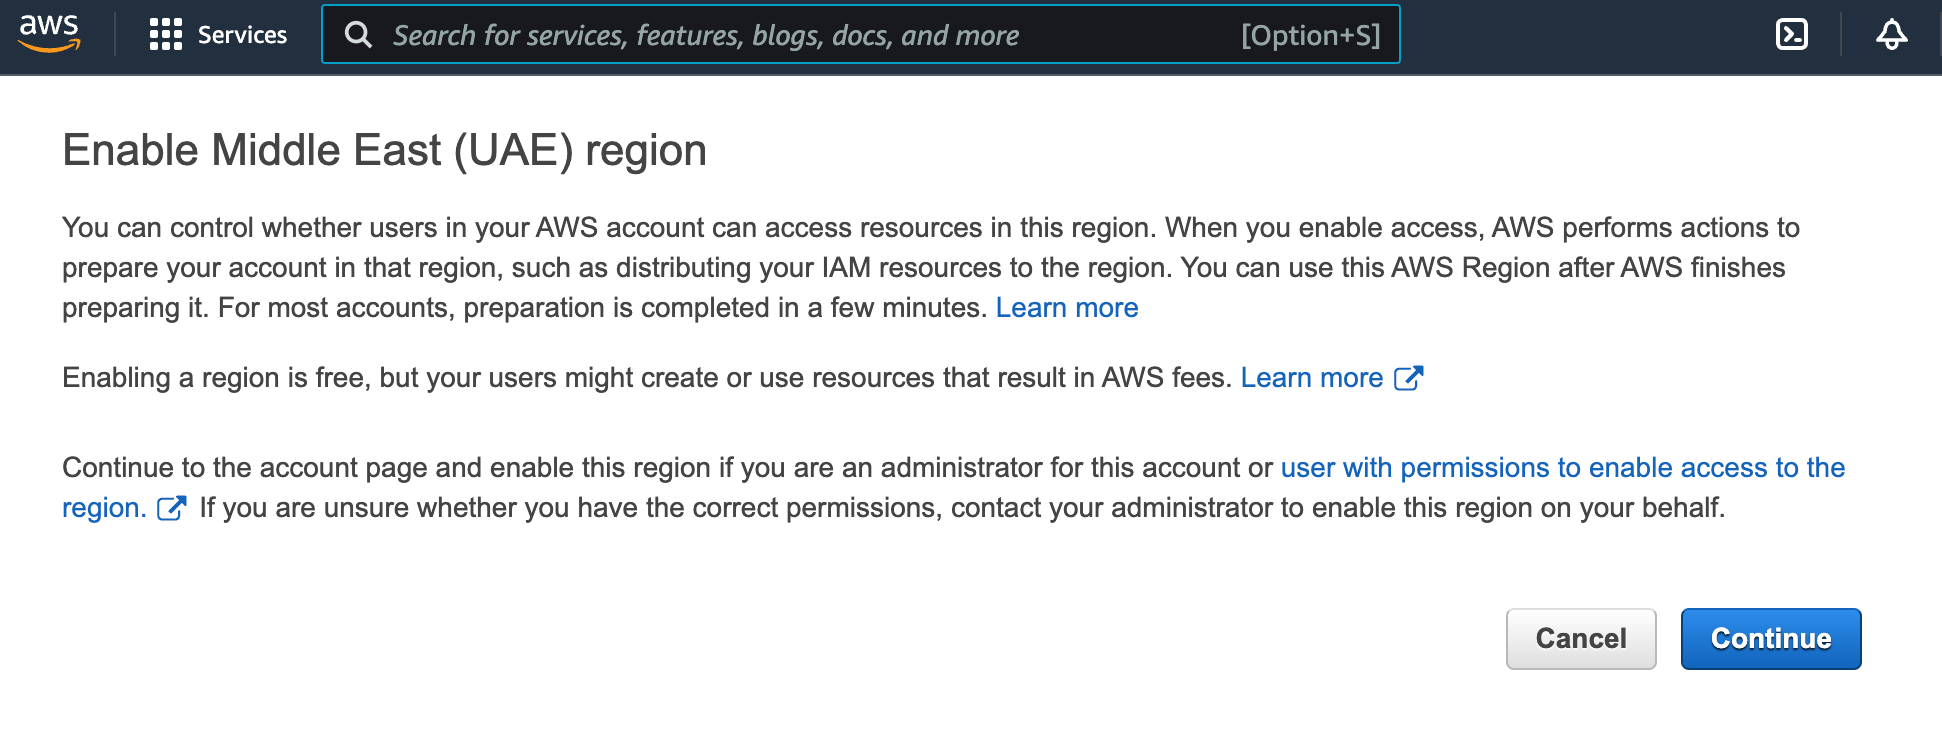Open Learn more about AWS fees
1942x740 pixels.
tap(1311, 378)
